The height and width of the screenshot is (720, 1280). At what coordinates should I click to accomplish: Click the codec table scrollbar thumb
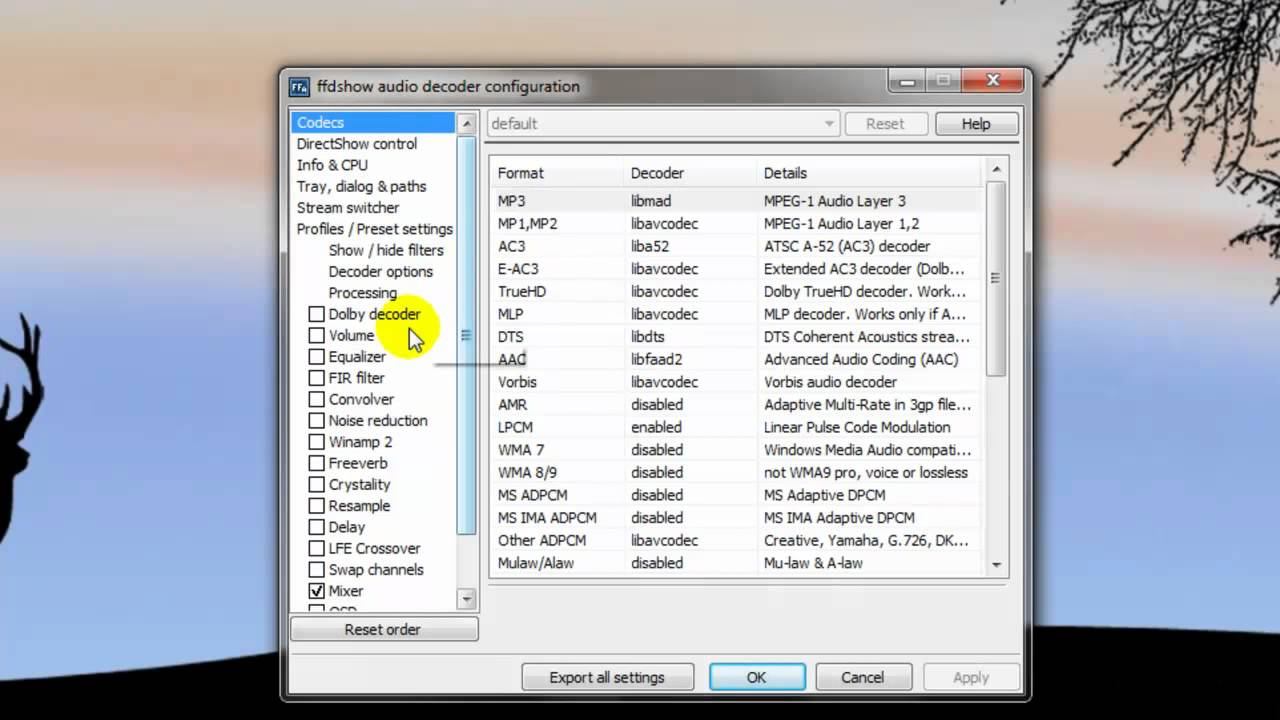click(x=996, y=278)
